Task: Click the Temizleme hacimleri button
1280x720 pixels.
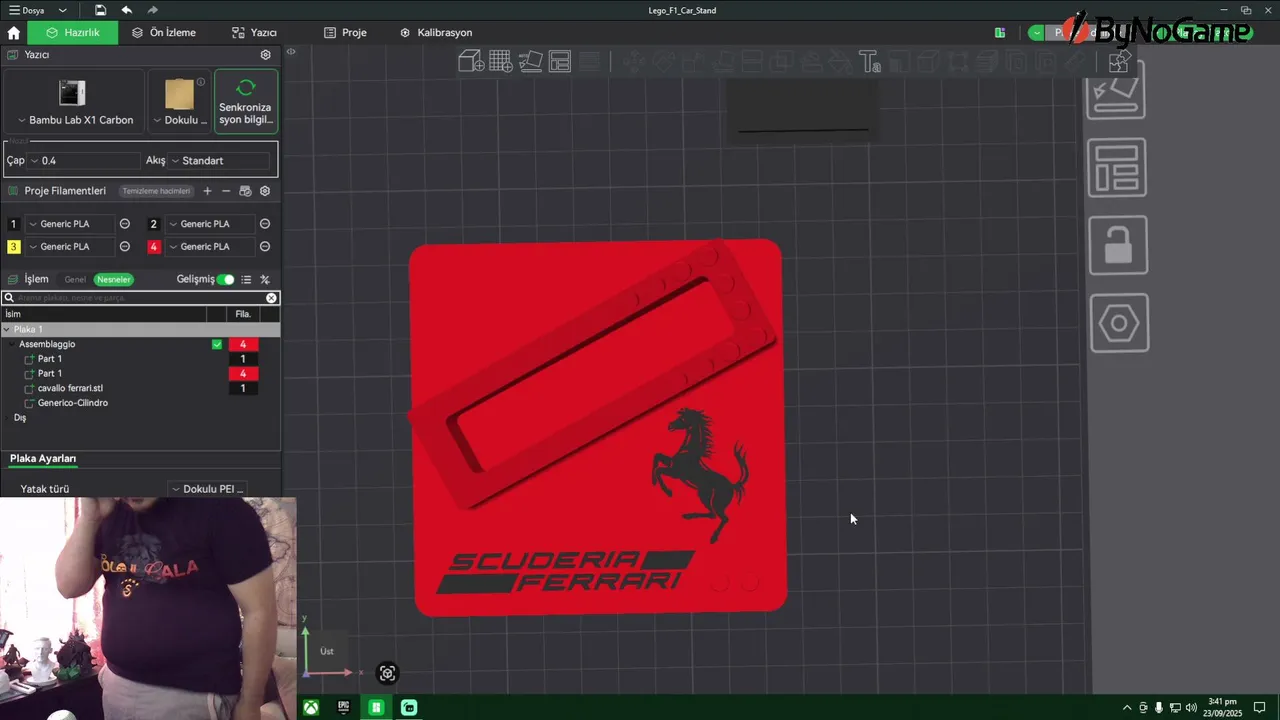Action: [156, 191]
